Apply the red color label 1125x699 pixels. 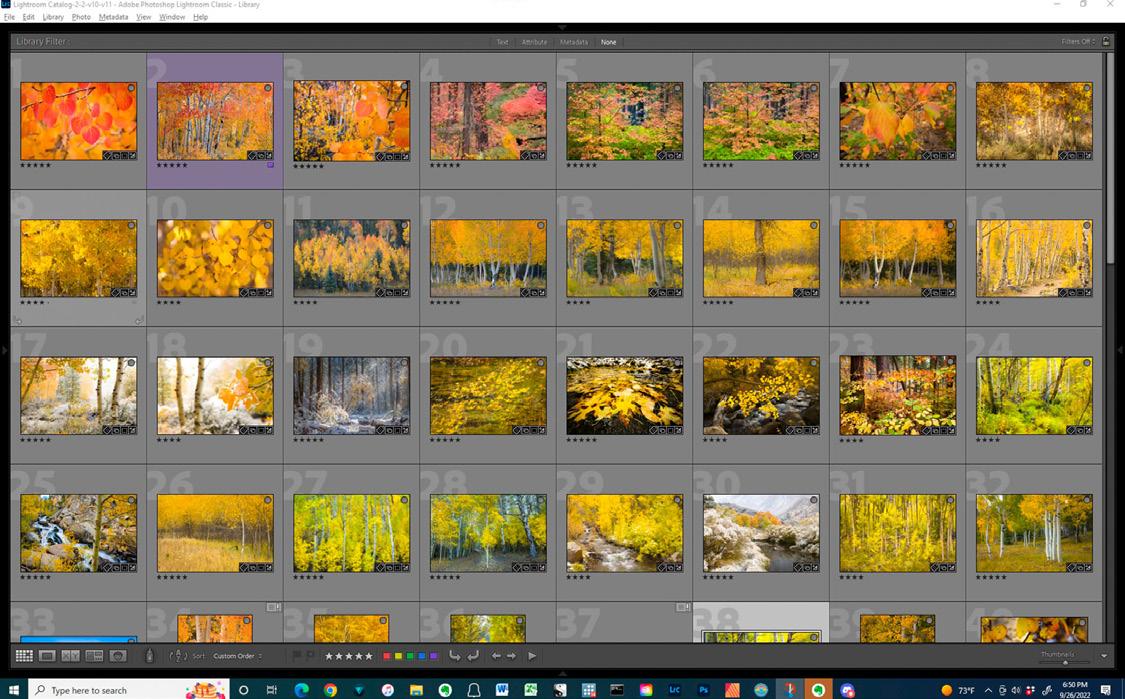(x=387, y=656)
